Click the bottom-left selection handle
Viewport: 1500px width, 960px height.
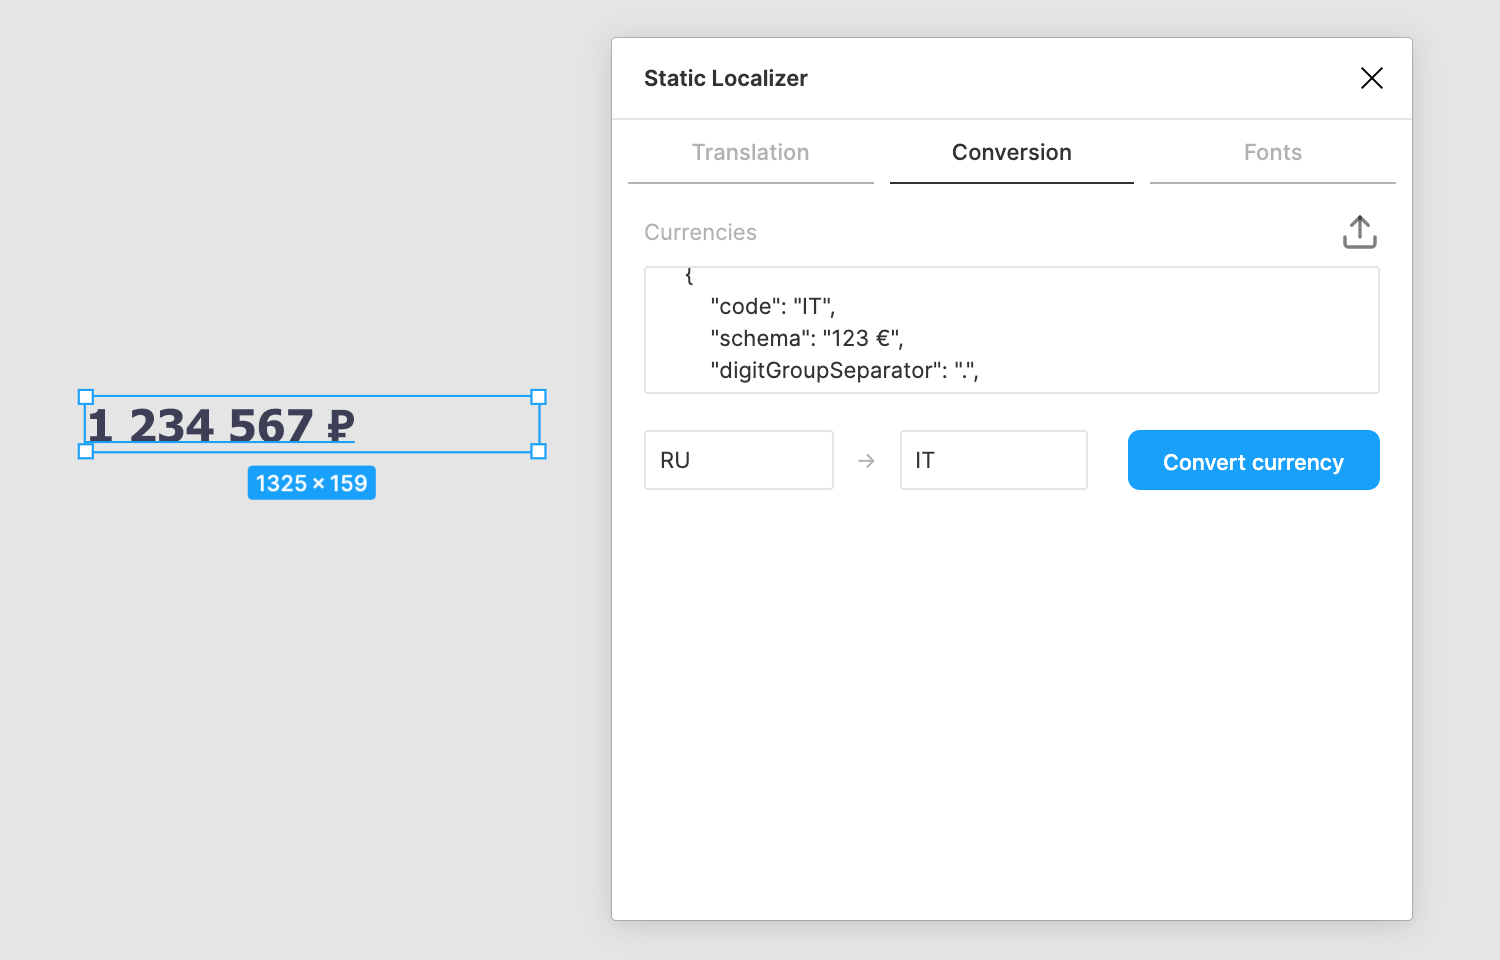click(x=86, y=452)
